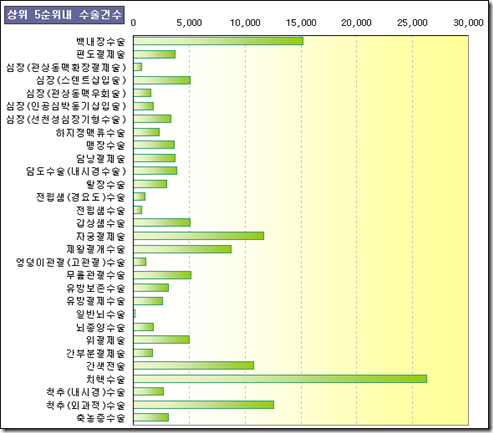Image resolution: width=493 pixels, height=433 pixels.
Task: Select the '전립샘수술' row label
Action: coord(100,210)
